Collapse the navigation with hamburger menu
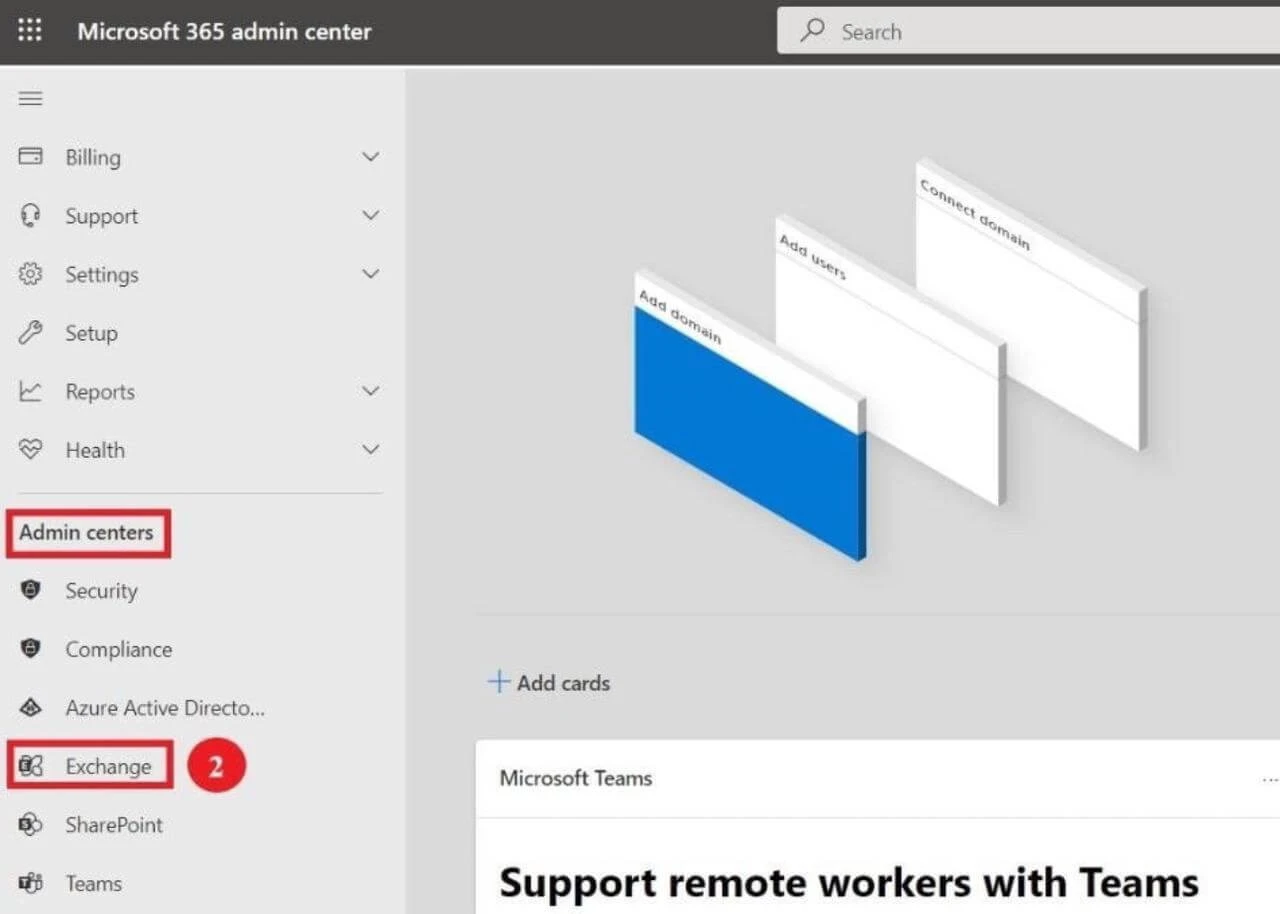 (29, 98)
